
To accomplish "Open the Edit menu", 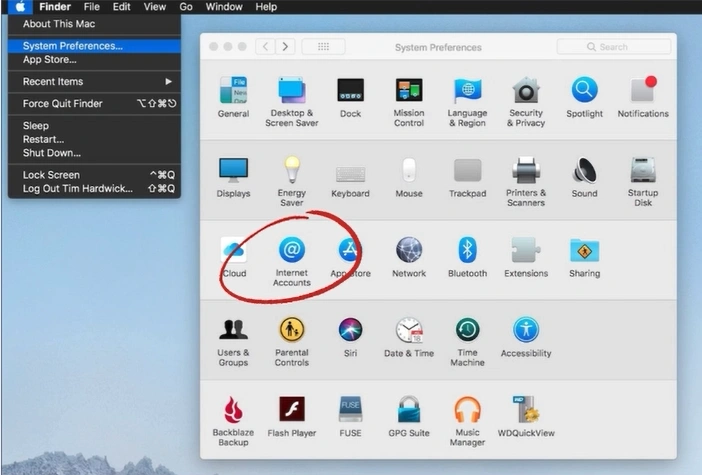I will 121,7.
